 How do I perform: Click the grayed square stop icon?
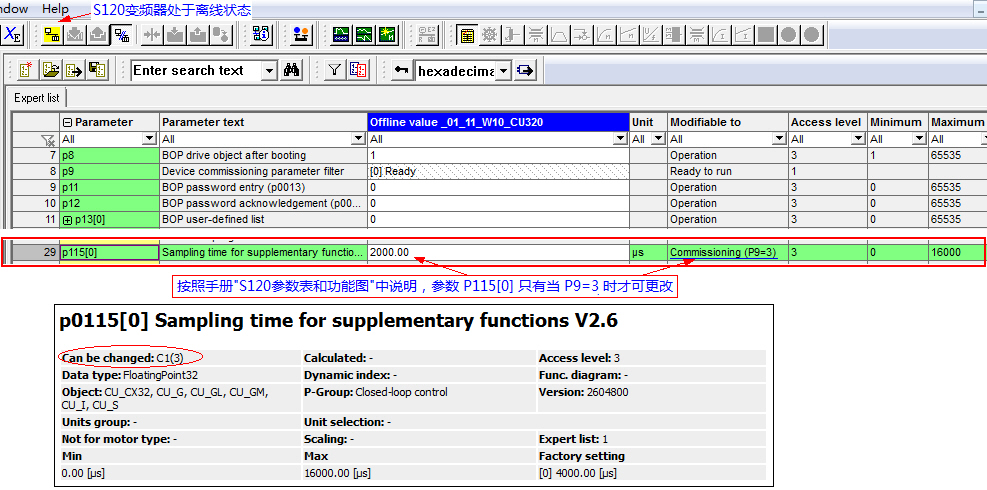pyautogui.click(x=765, y=35)
